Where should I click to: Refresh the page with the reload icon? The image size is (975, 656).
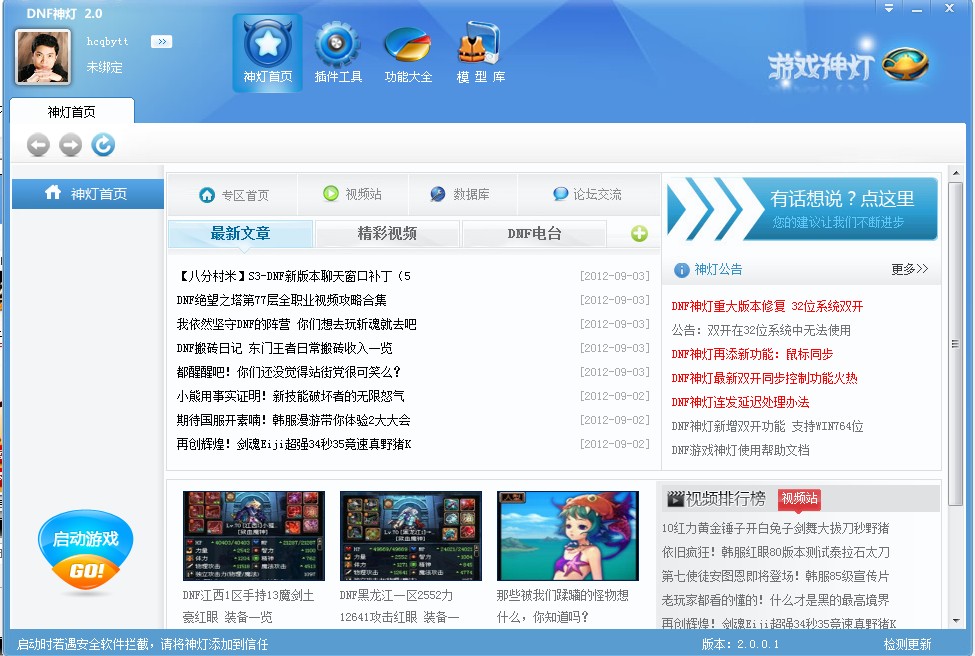102,144
